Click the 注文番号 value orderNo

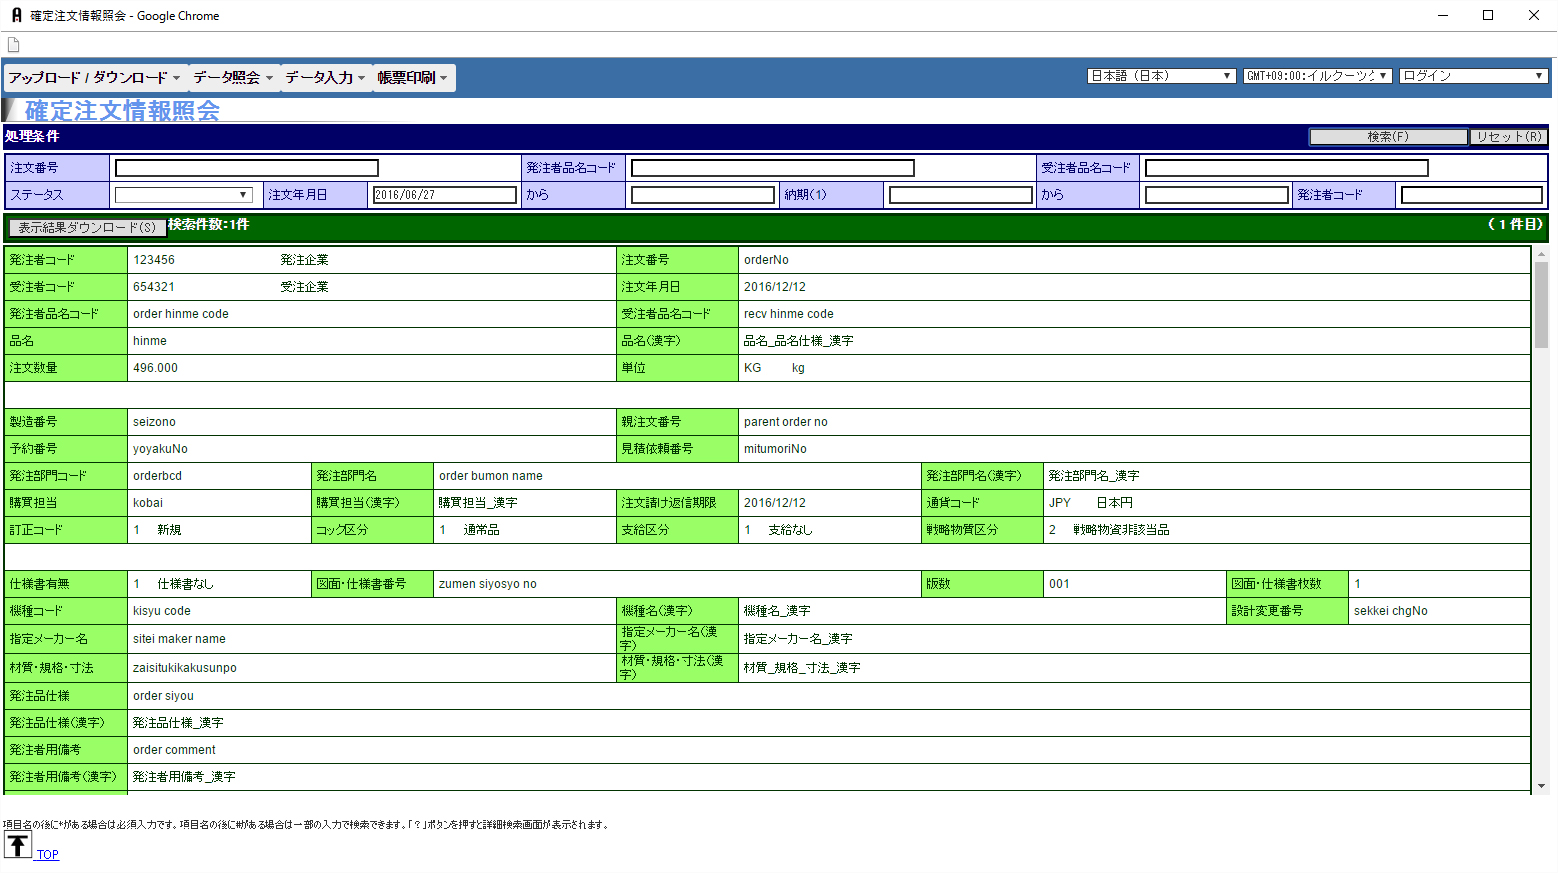[x=766, y=260]
